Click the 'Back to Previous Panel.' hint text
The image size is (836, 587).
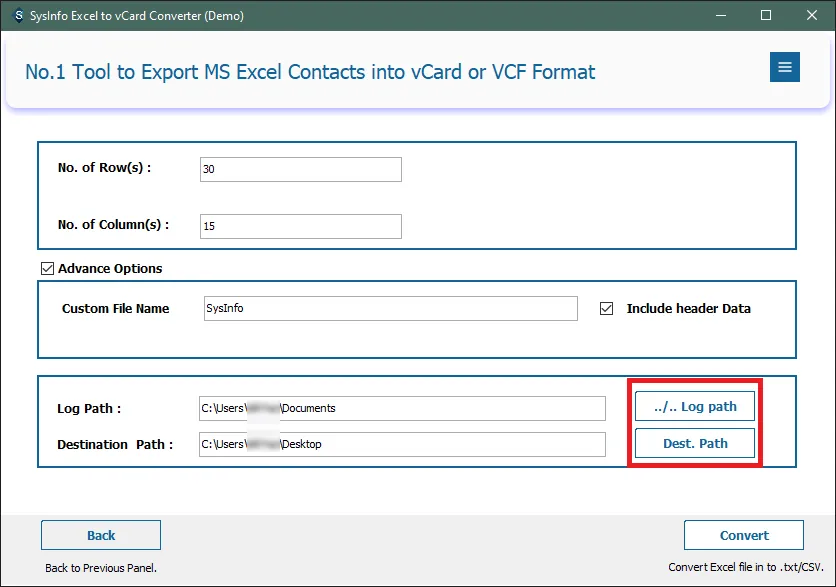pos(99,569)
